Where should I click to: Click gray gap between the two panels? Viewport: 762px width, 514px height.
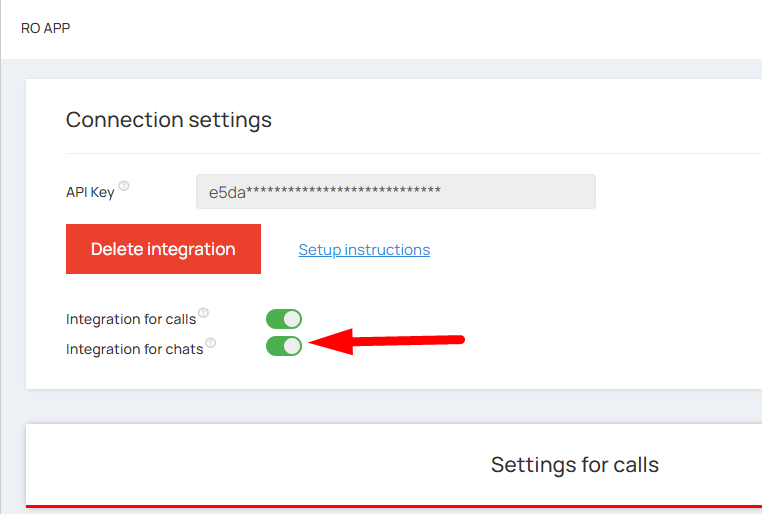pyautogui.click(x=400, y=406)
